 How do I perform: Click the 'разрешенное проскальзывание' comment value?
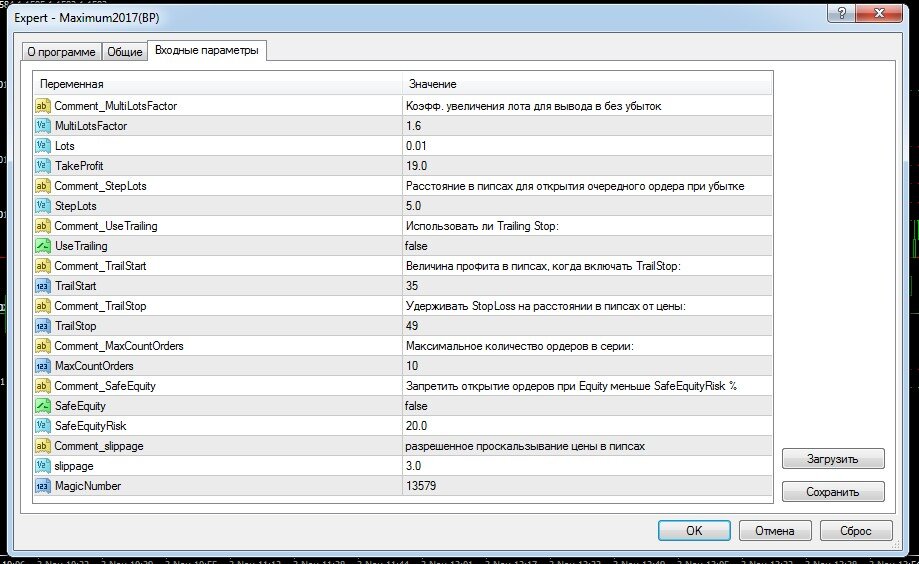click(x=525, y=446)
